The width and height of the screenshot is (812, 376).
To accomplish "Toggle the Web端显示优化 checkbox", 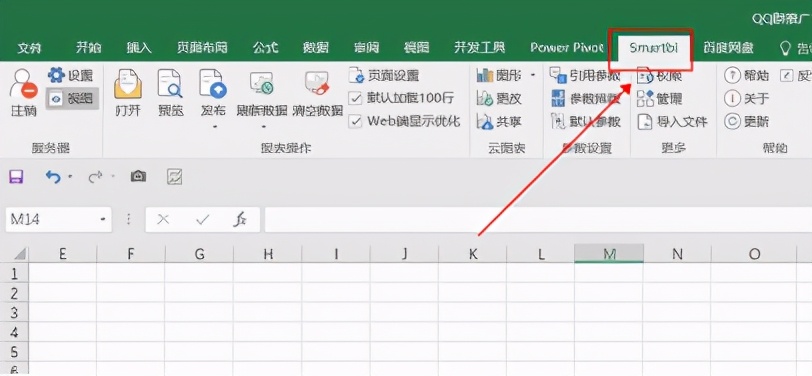I will click(356, 122).
